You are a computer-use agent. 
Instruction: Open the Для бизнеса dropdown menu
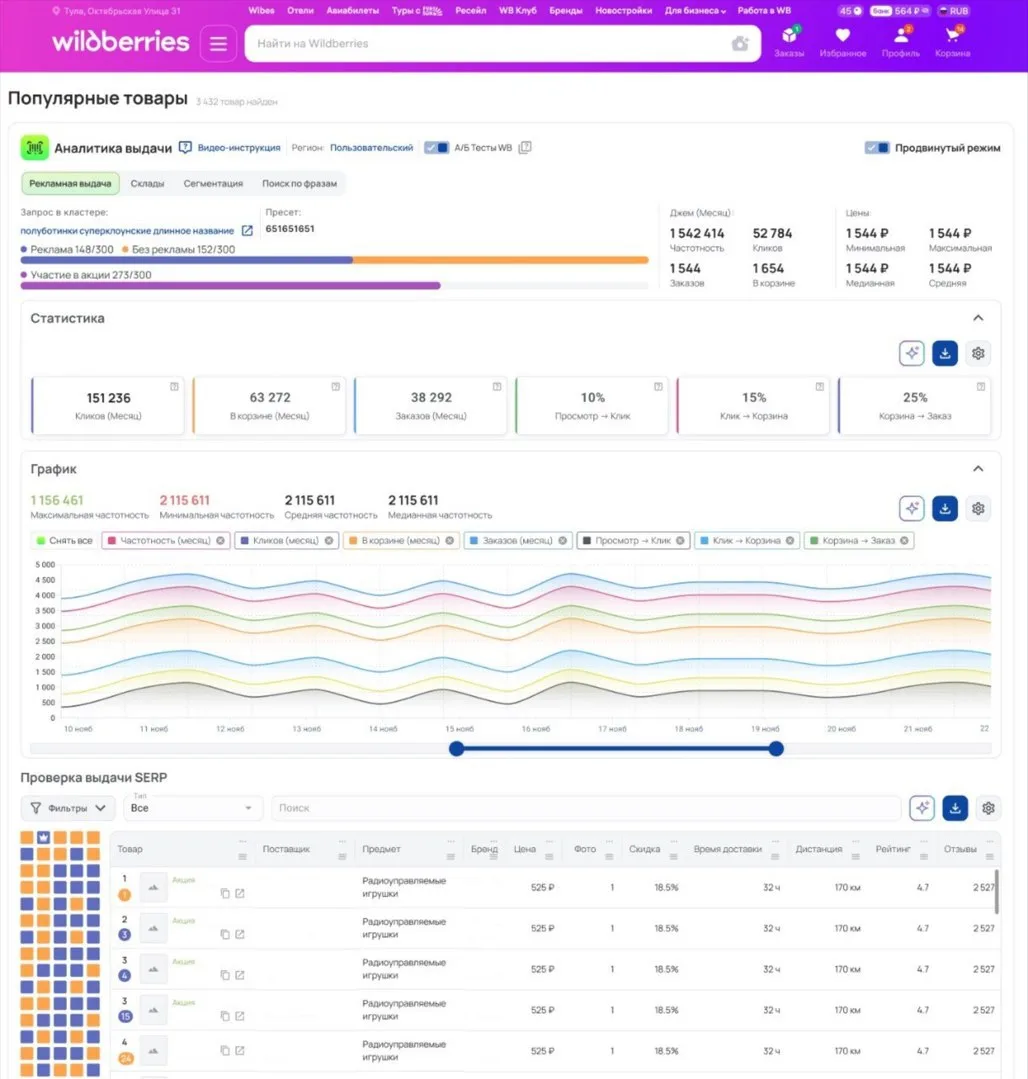point(695,10)
